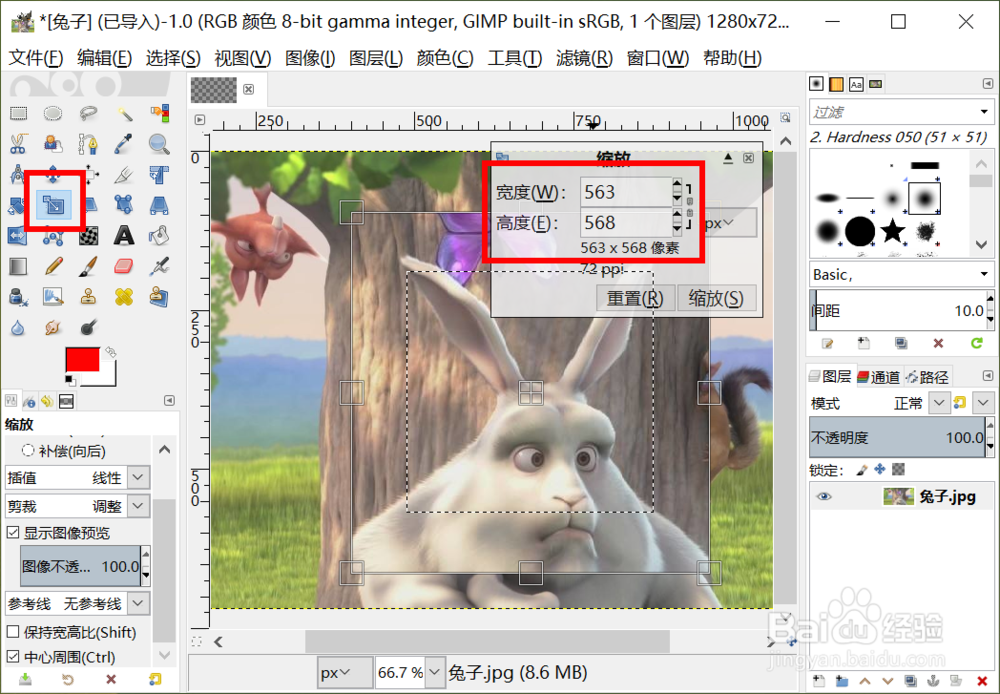1000x694 pixels.
Task: Select the Dodge/Burn tool
Action: point(88,328)
